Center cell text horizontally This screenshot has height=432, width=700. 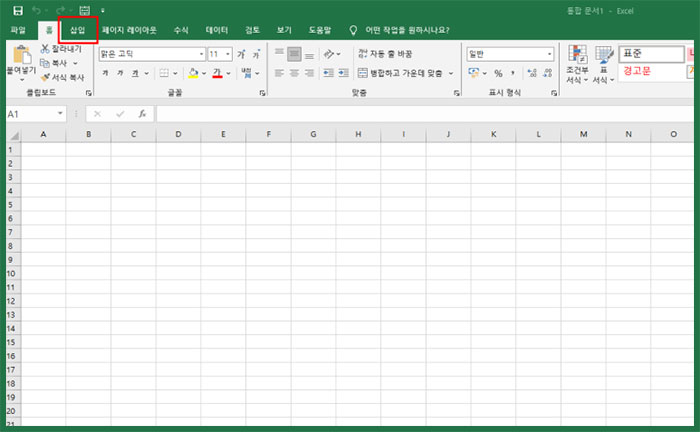coord(294,73)
